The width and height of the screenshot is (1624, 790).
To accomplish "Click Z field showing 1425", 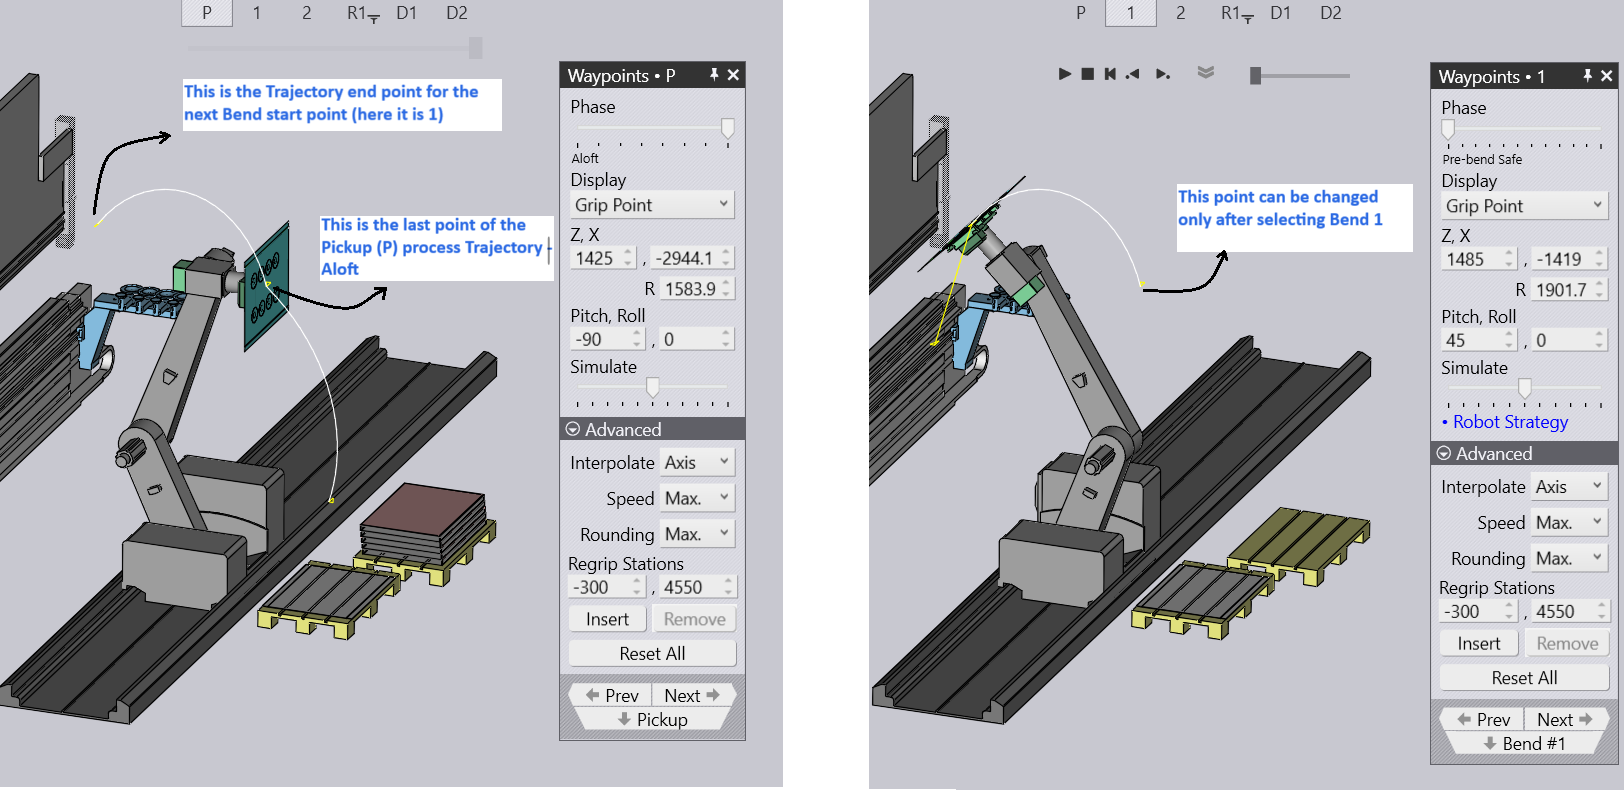I will coord(603,258).
